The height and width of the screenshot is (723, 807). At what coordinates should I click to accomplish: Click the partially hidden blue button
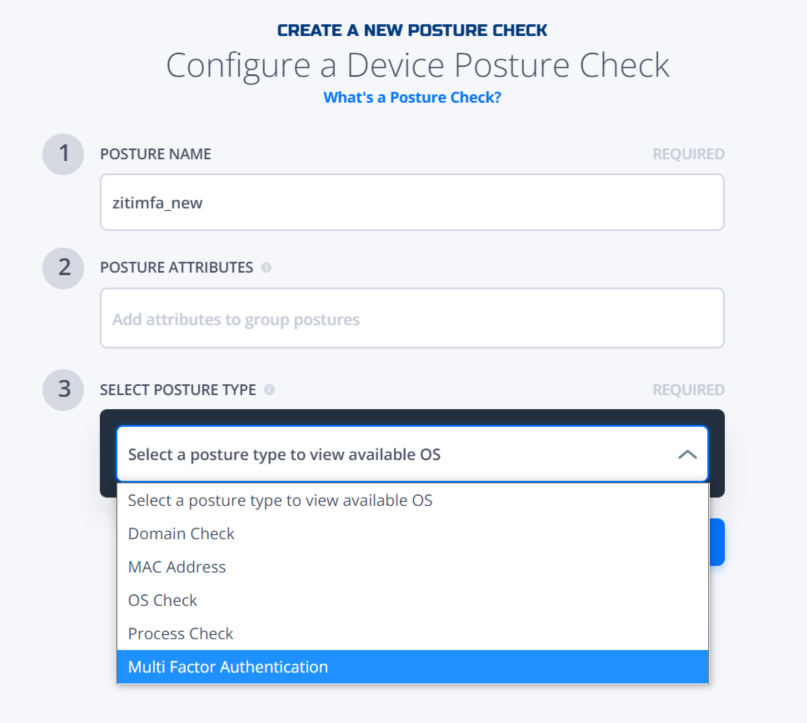pyautogui.click(x=717, y=542)
